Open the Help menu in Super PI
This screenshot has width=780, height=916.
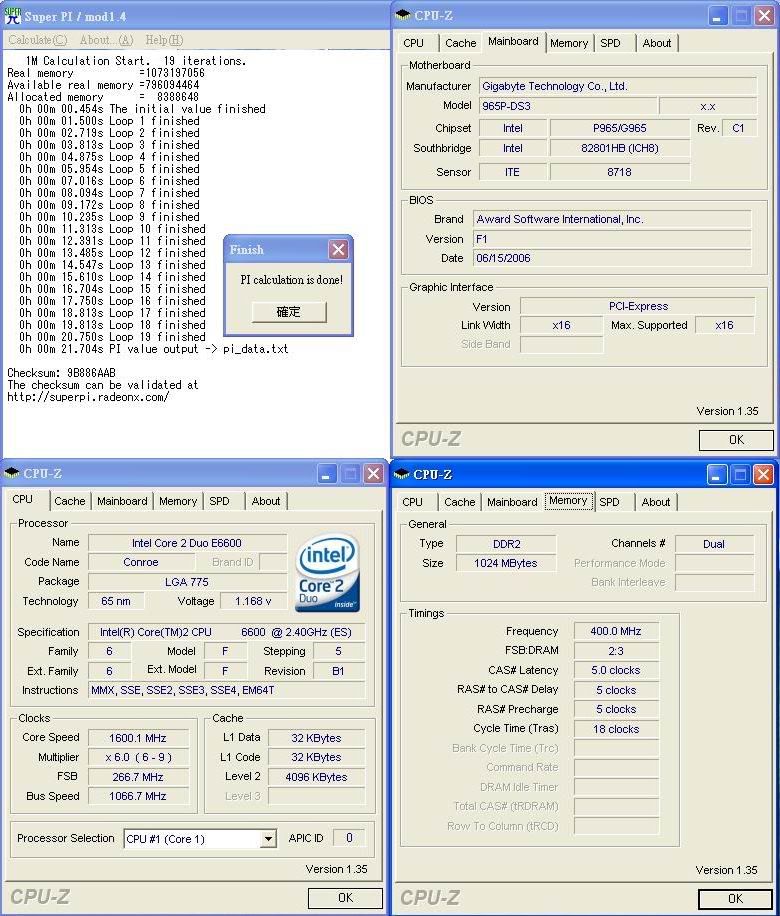pos(164,40)
